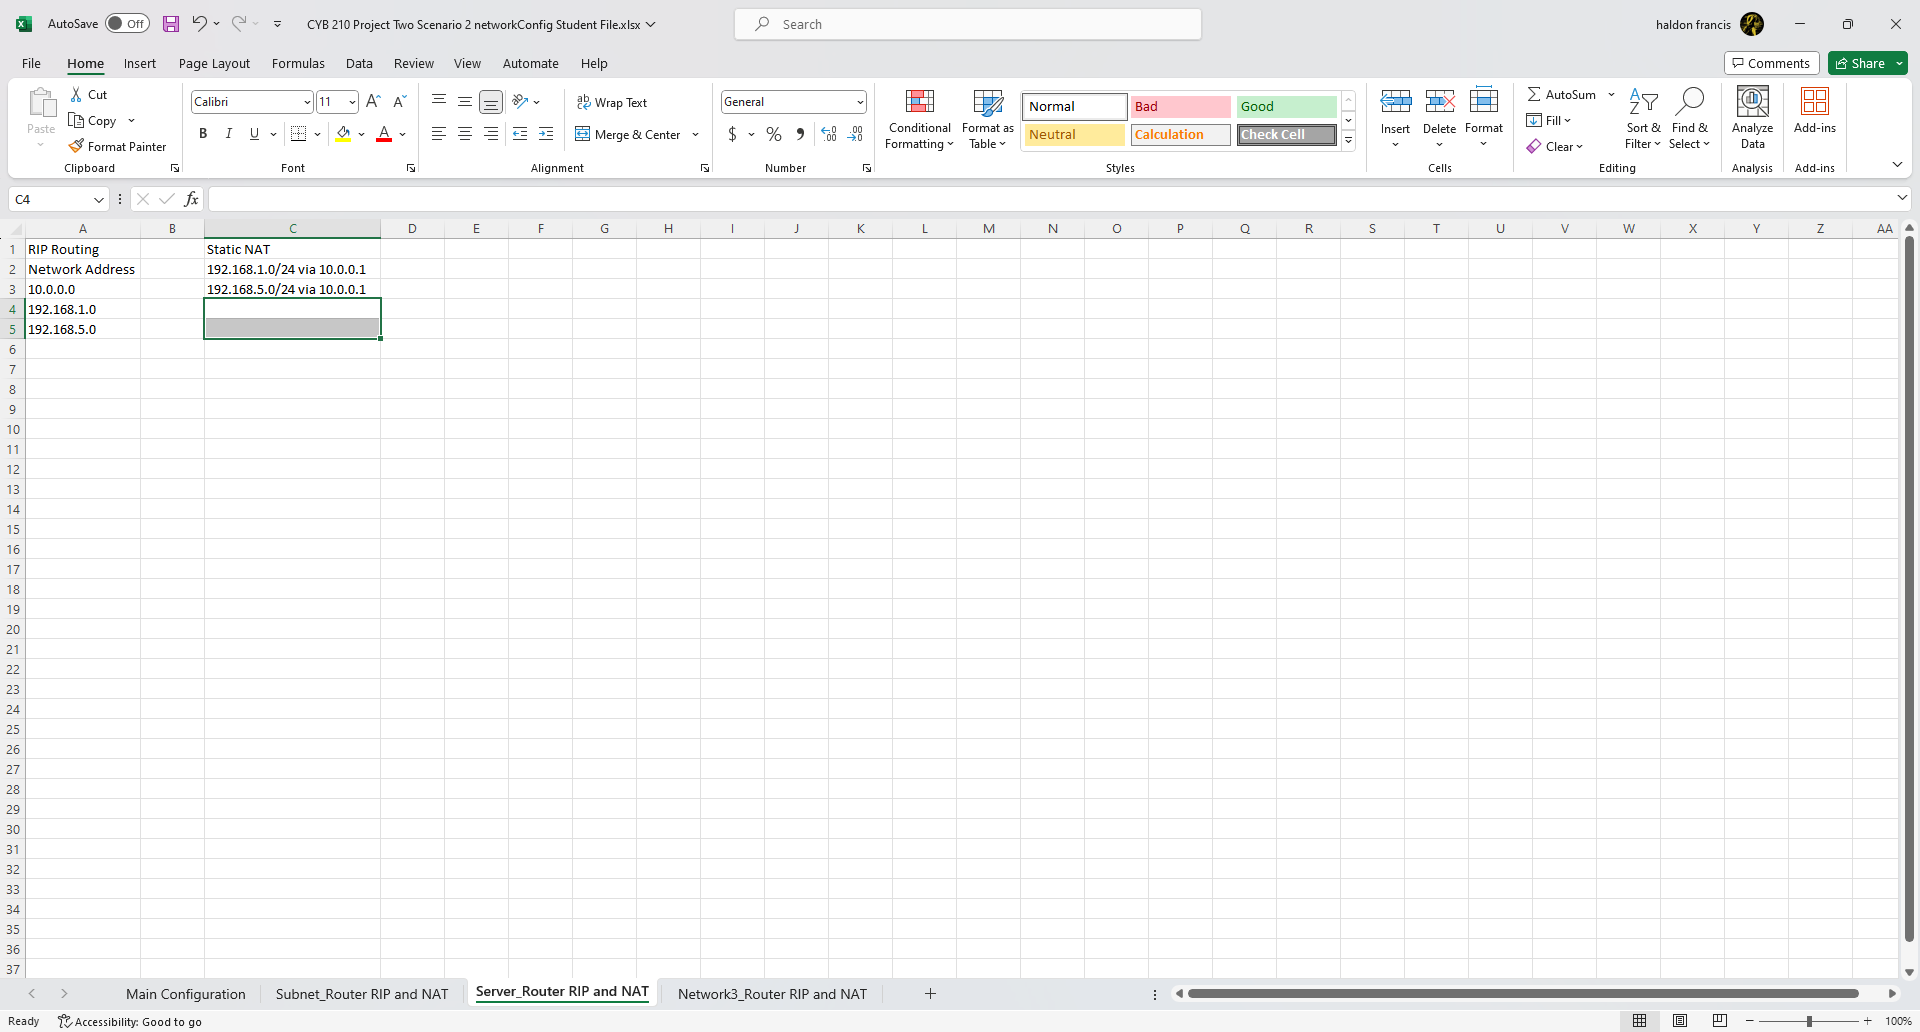Select the Main Configuration sheet tab

(x=186, y=994)
